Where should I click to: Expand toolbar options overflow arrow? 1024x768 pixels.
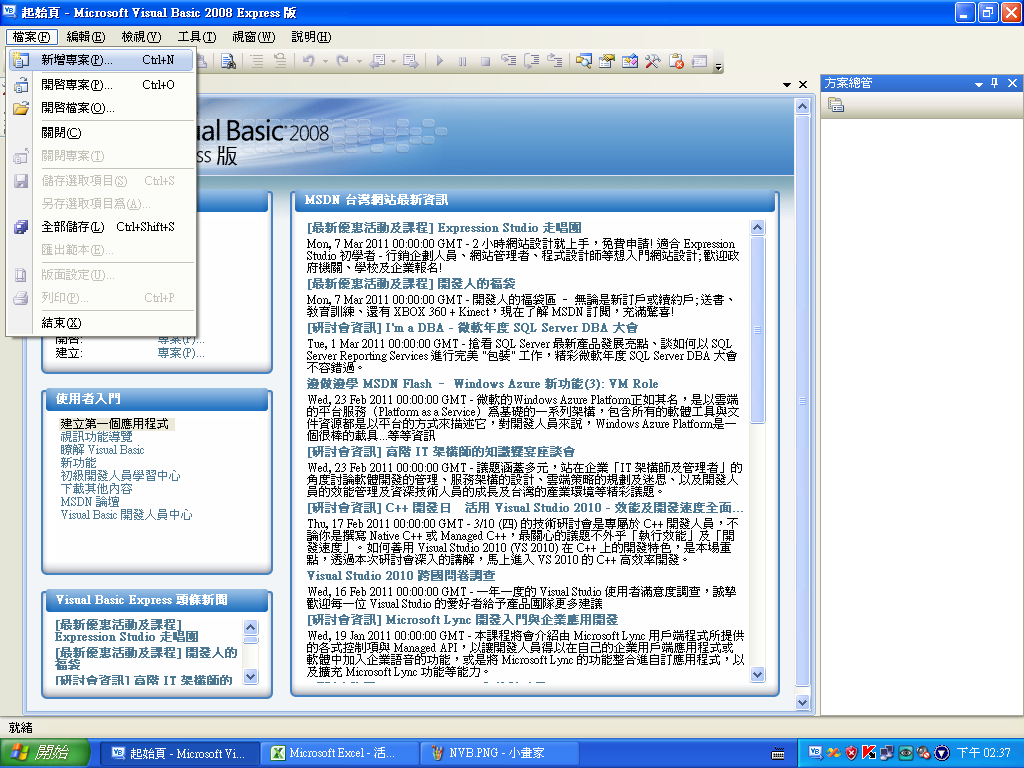pyautogui.click(x=718, y=65)
